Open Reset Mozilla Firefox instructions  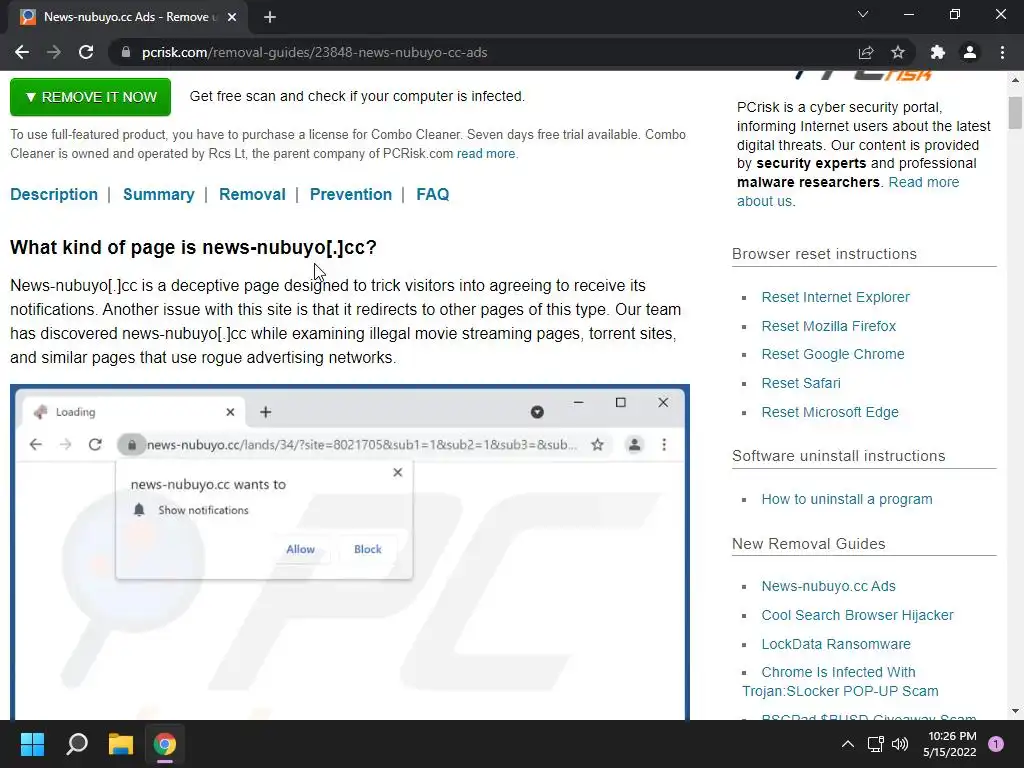pos(829,326)
